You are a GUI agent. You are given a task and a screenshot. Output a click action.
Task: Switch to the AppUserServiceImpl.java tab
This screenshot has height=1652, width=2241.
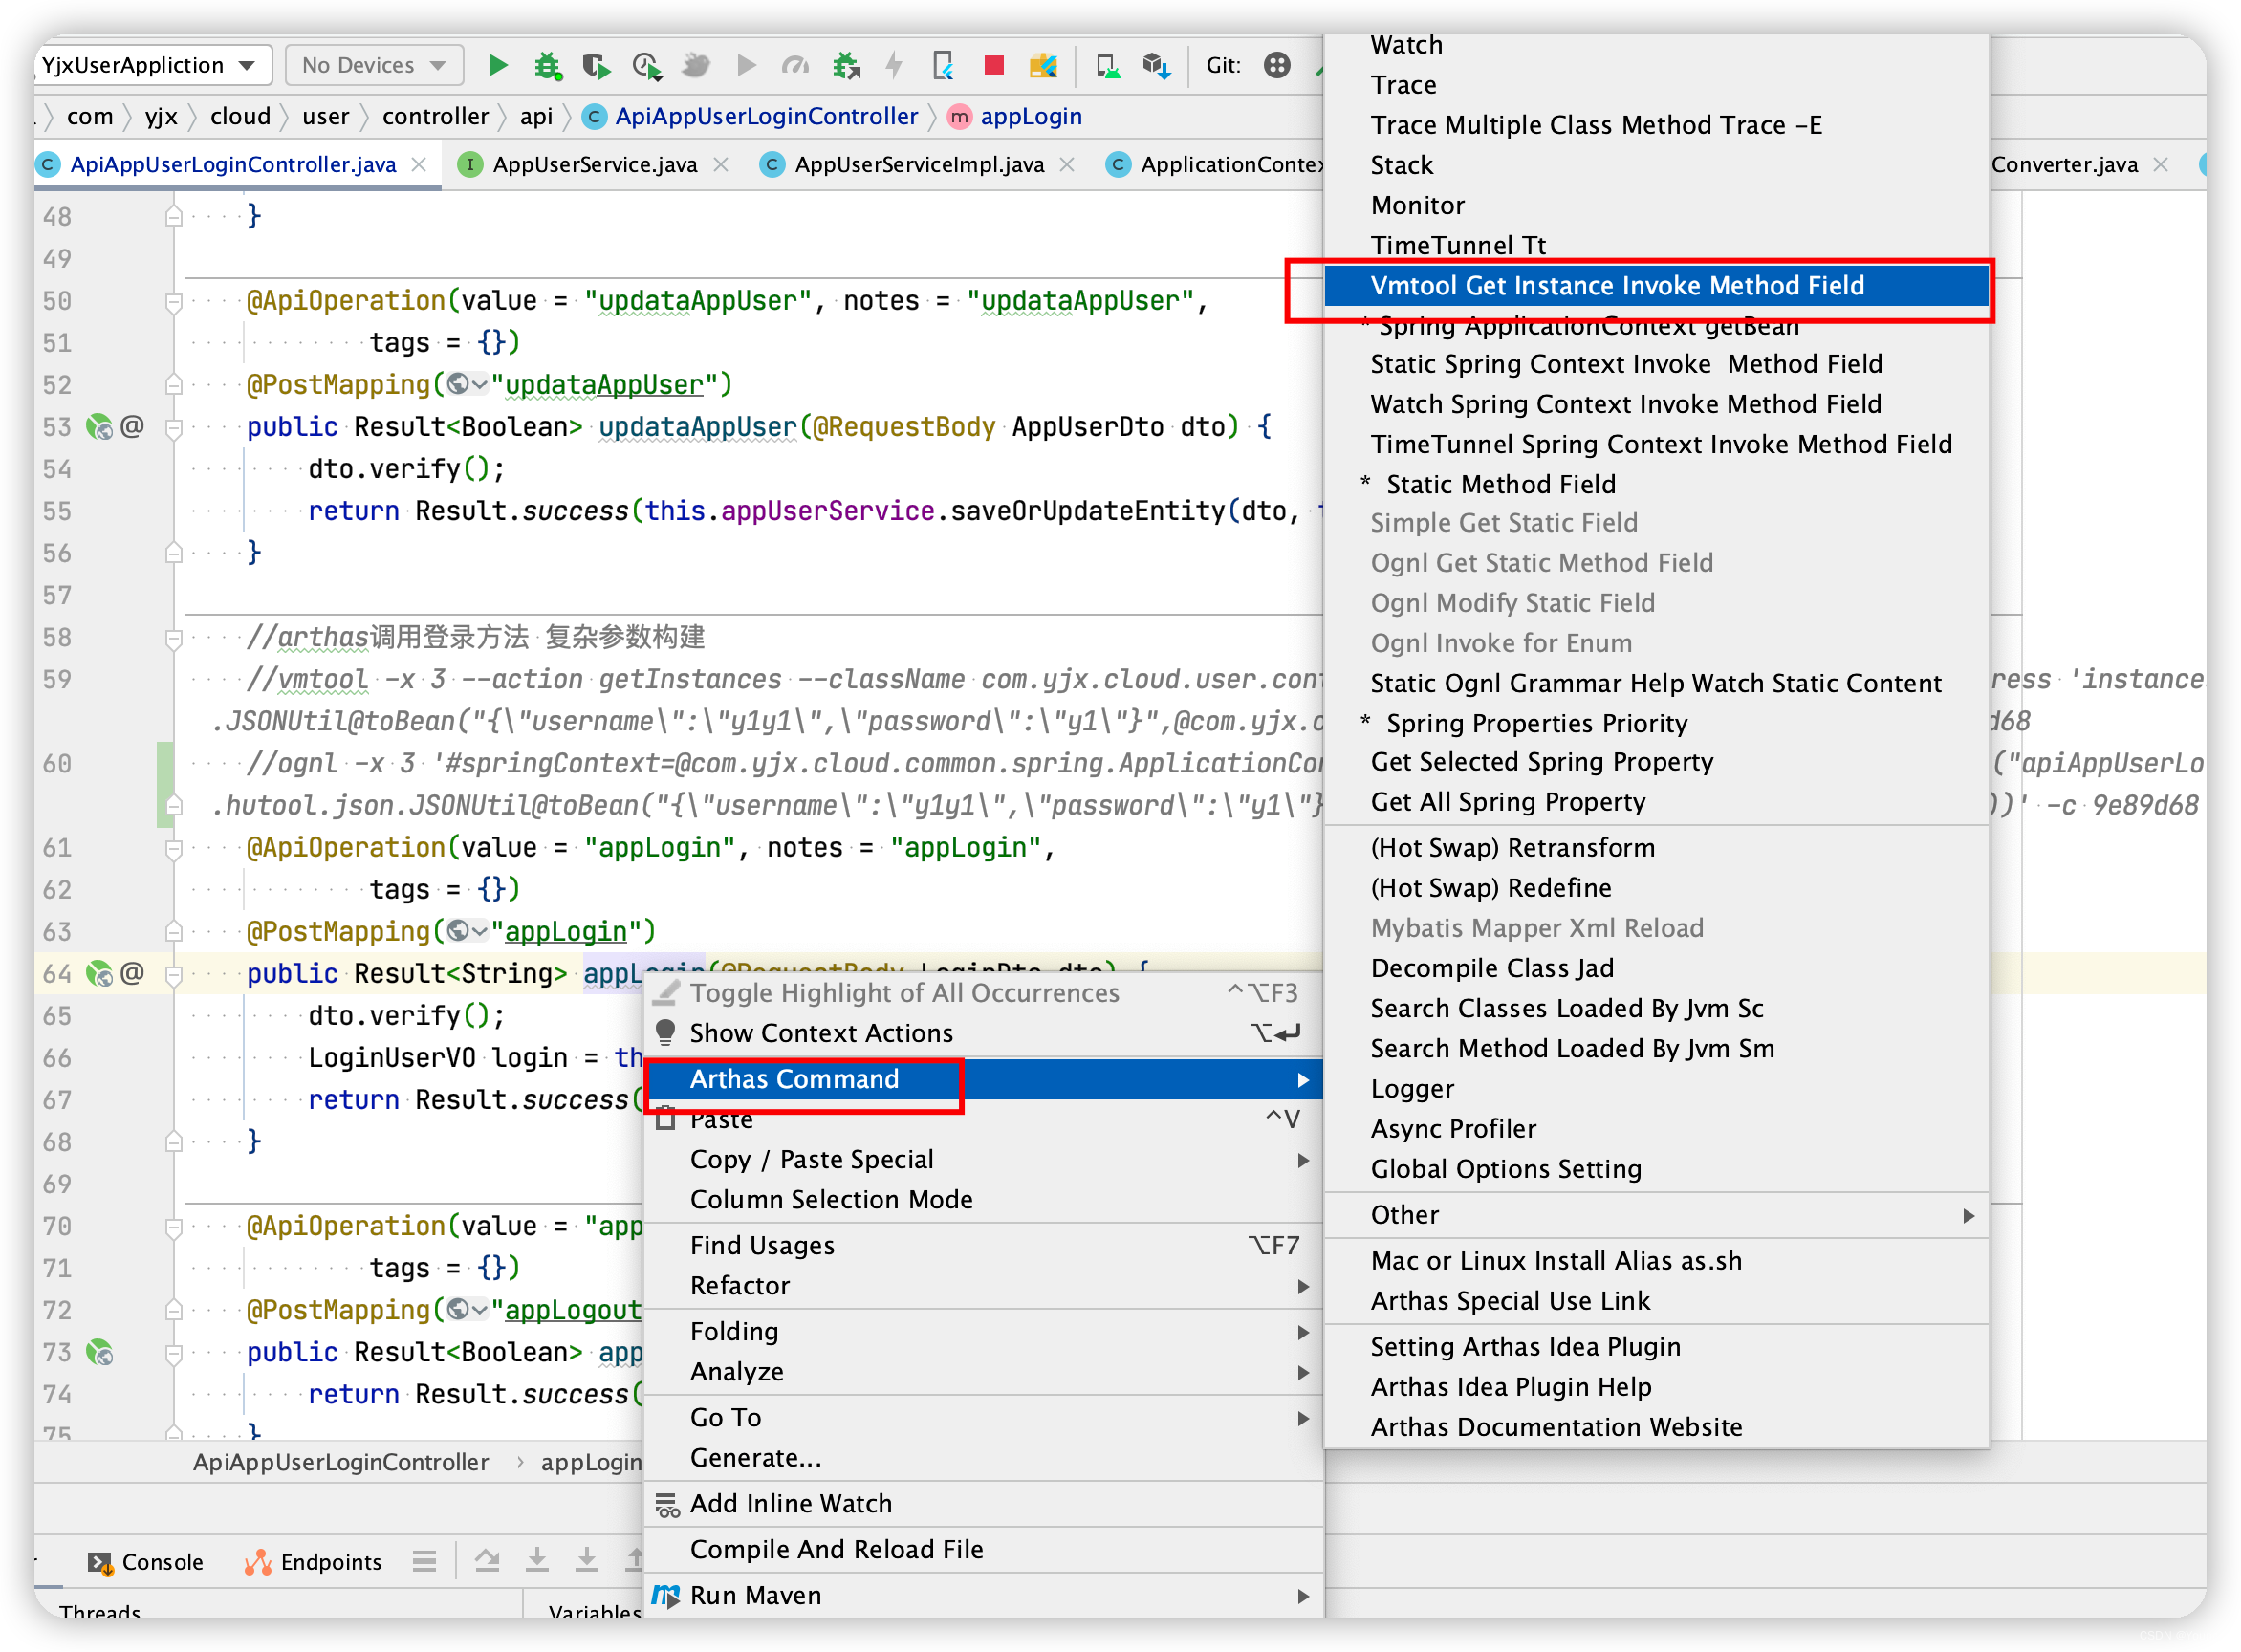[919, 165]
